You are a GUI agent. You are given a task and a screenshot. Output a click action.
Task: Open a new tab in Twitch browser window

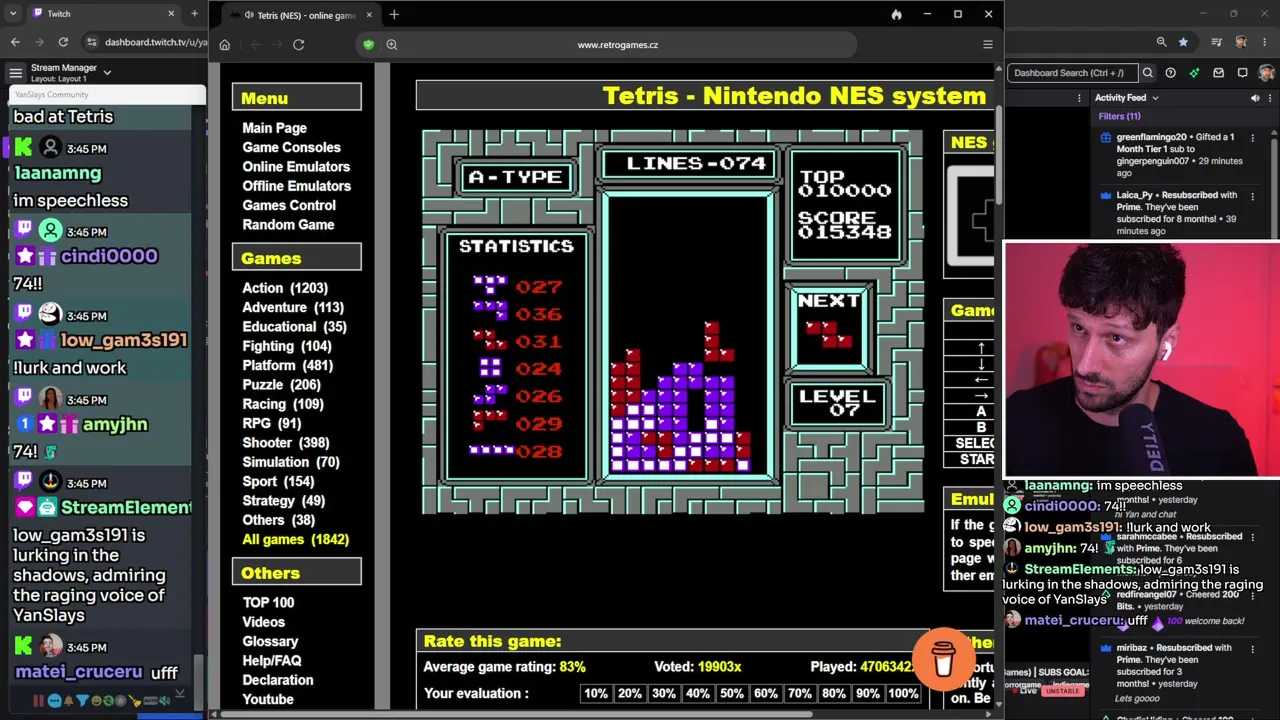point(194,14)
